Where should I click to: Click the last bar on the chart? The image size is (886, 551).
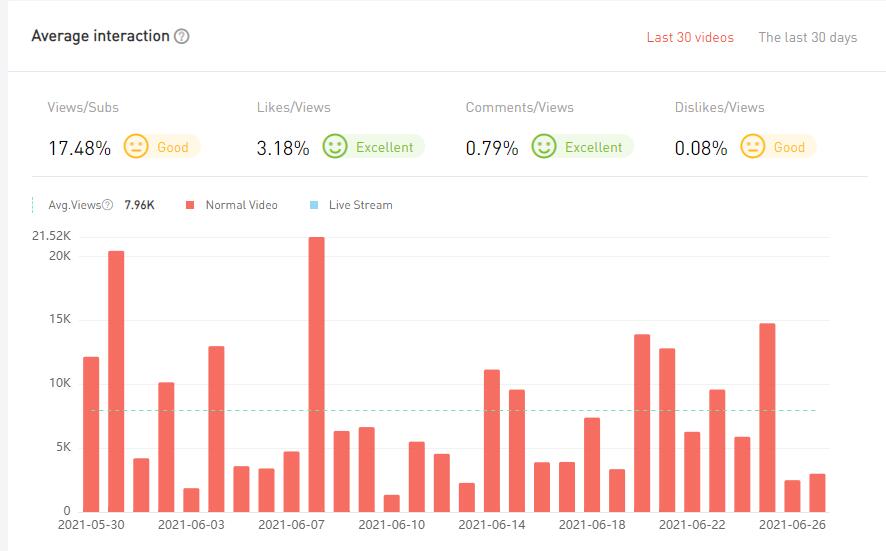pyautogui.click(x=817, y=492)
